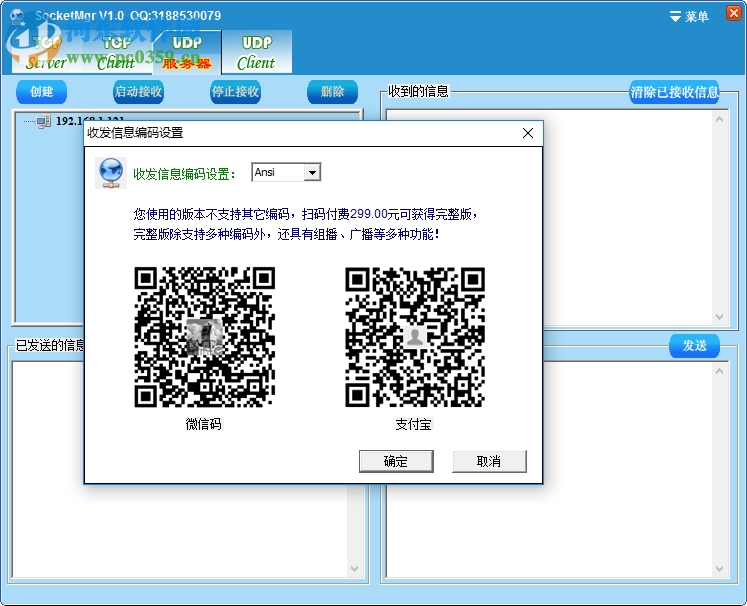Viewport: 747px width, 606px height.
Task: Click the 停止接收 button
Action: click(x=235, y=91)
